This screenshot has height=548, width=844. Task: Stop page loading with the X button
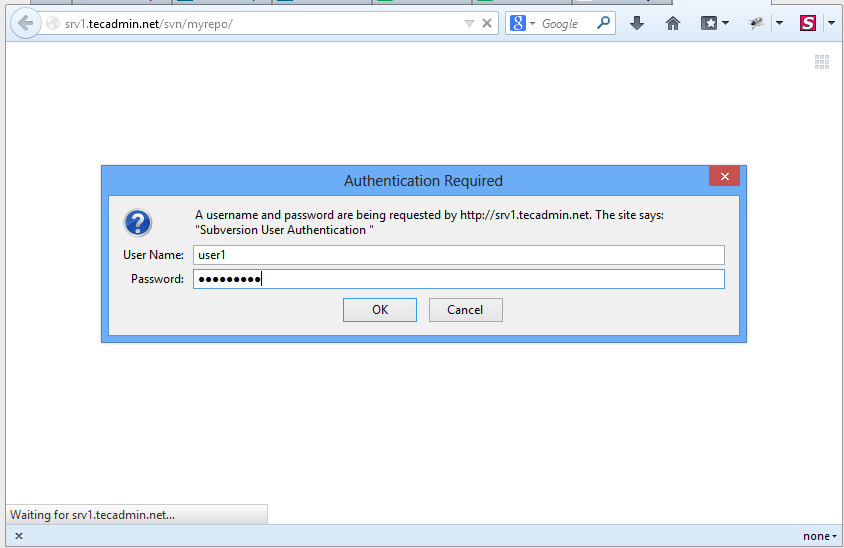(x=487, y=23)
